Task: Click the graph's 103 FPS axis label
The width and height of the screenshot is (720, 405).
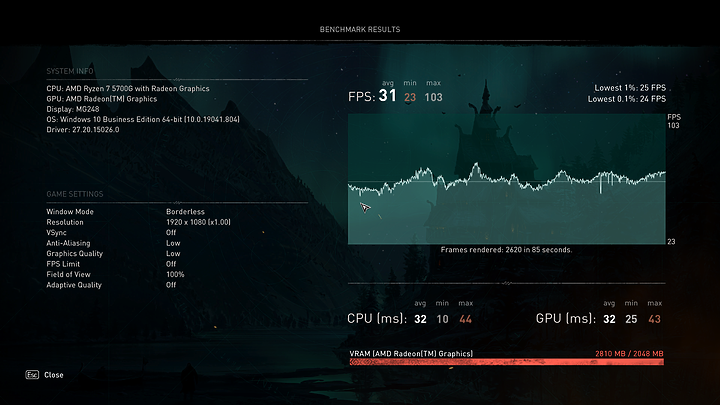Action: tap(673, 125)
